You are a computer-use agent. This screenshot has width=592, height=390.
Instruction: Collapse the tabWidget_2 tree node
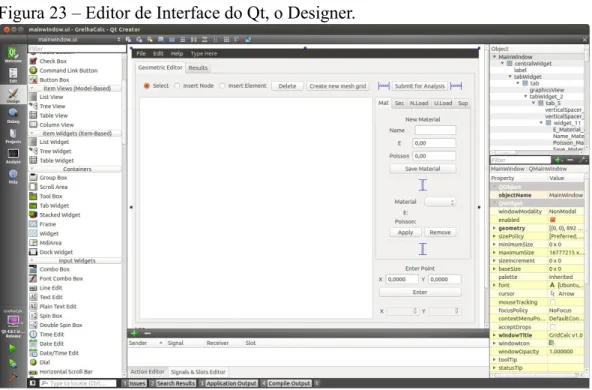tap(525, 96)
